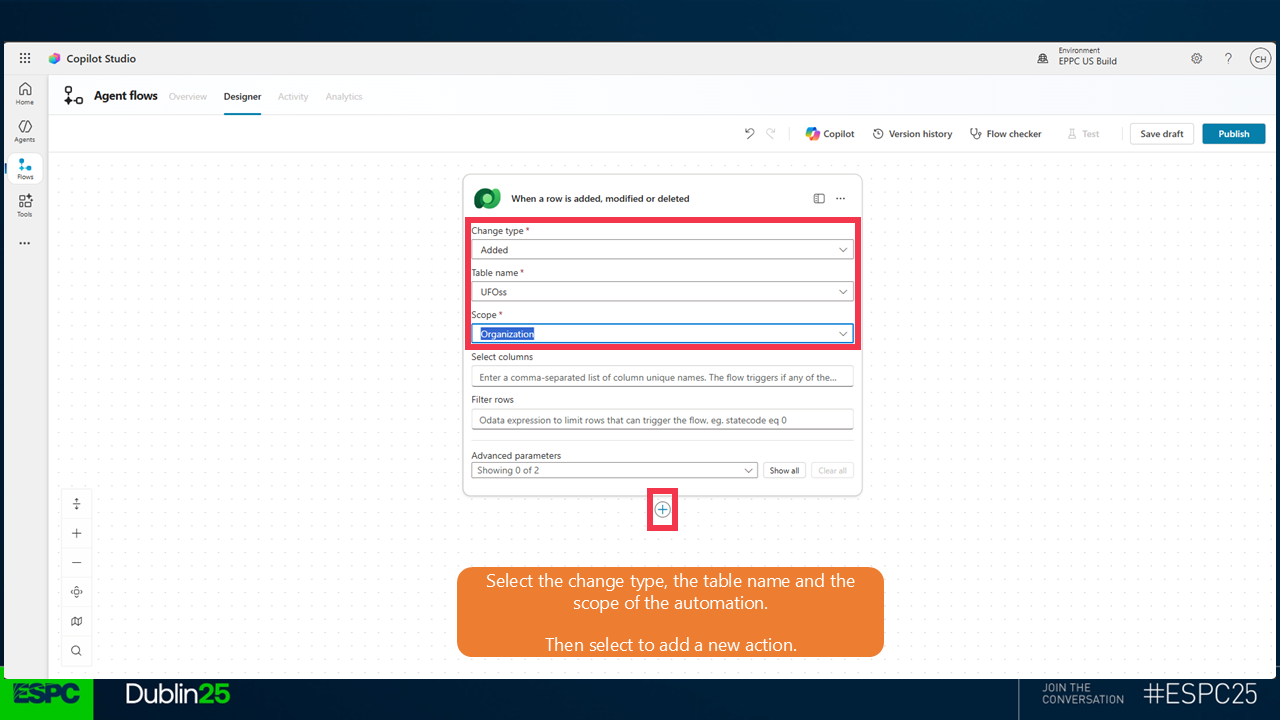The height and width of the screenshot is (720, 1280).
Task: Open the app launcher waffle icon
Action: pos(25,59)
